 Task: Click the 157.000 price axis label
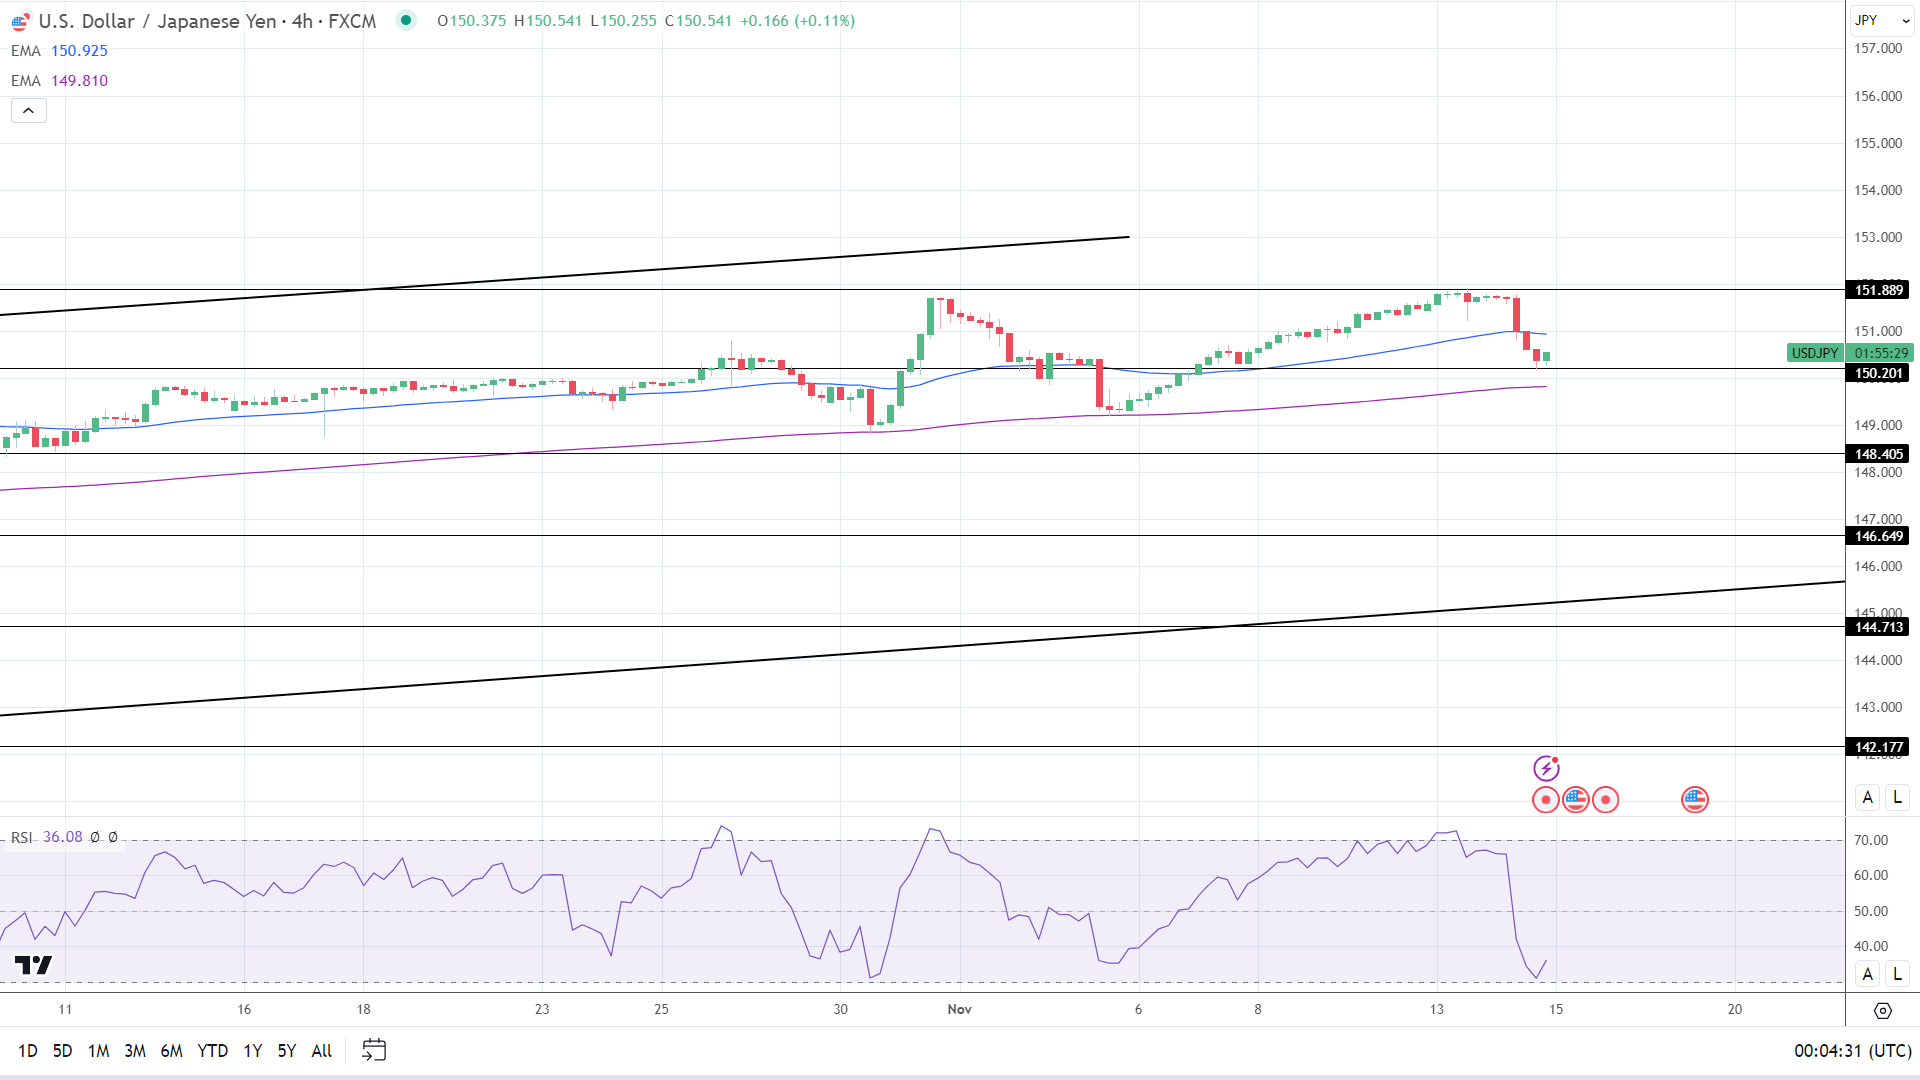[1878, 48]
